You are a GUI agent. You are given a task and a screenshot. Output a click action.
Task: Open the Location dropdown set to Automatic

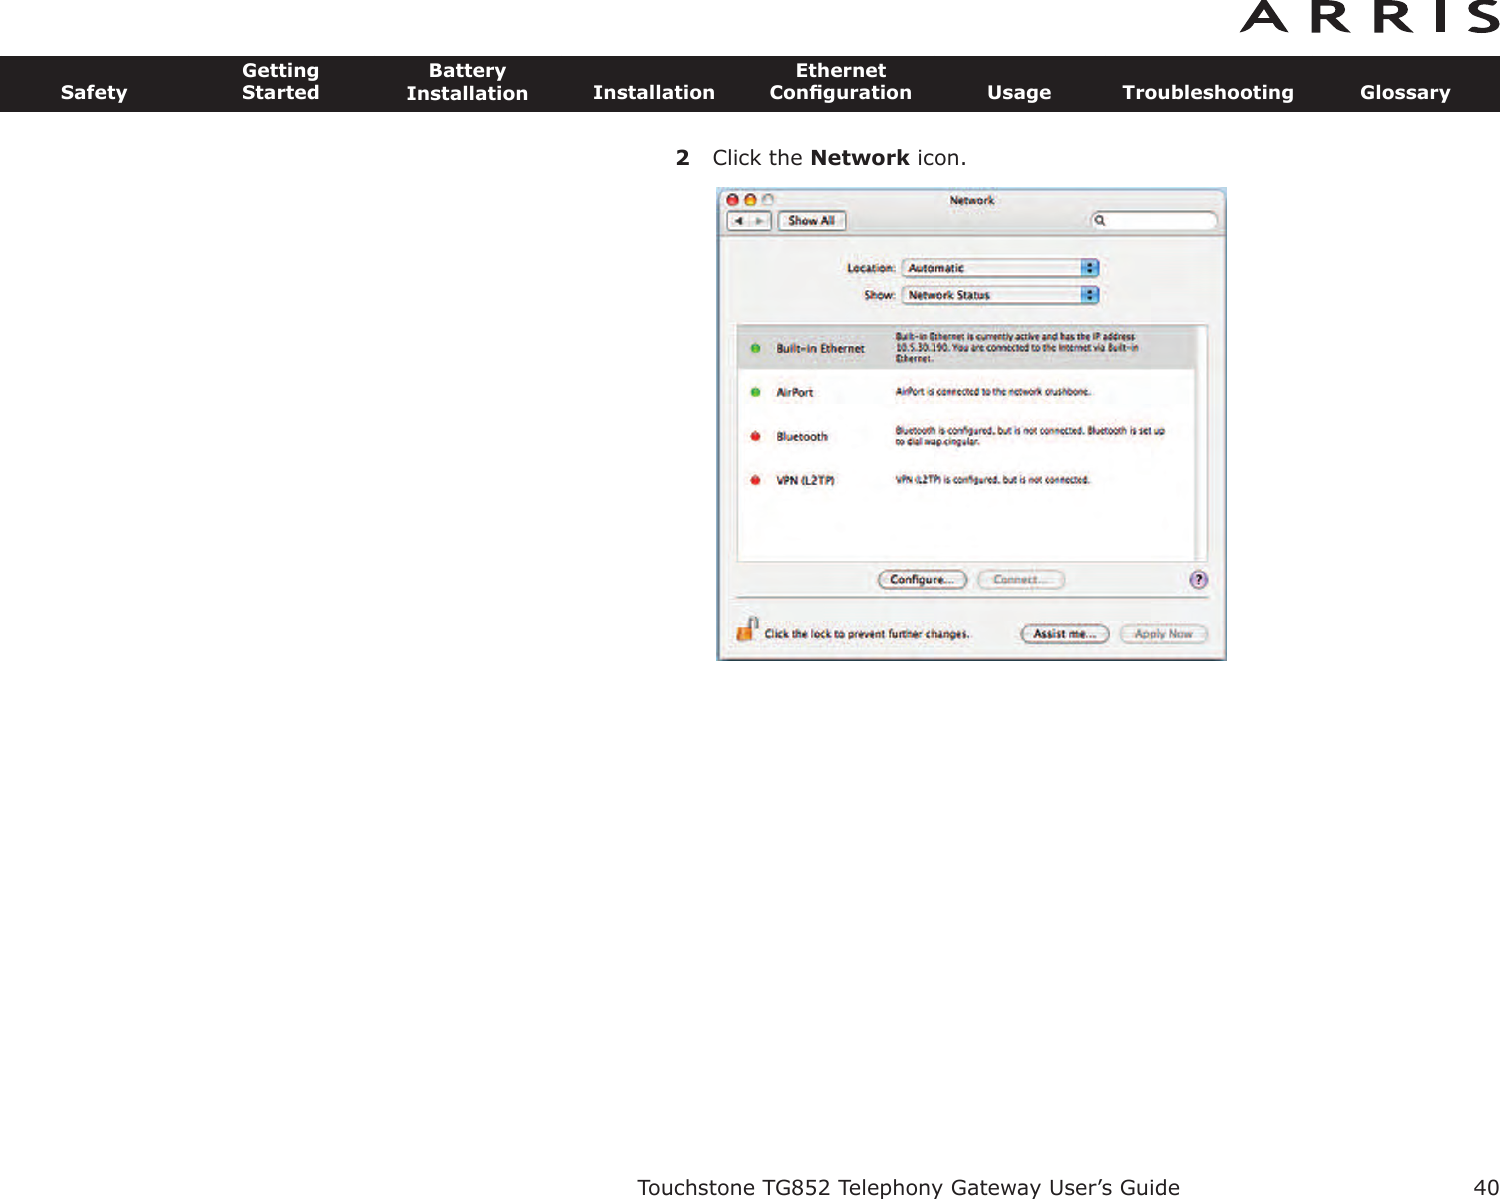[x=1001, y=268]
